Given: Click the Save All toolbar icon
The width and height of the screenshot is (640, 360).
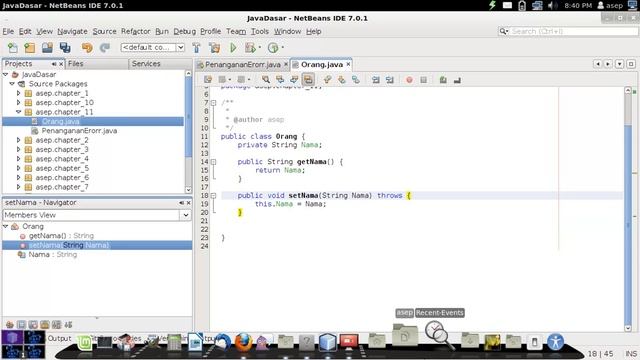Looking at the screenshot, I should point(65,48).
